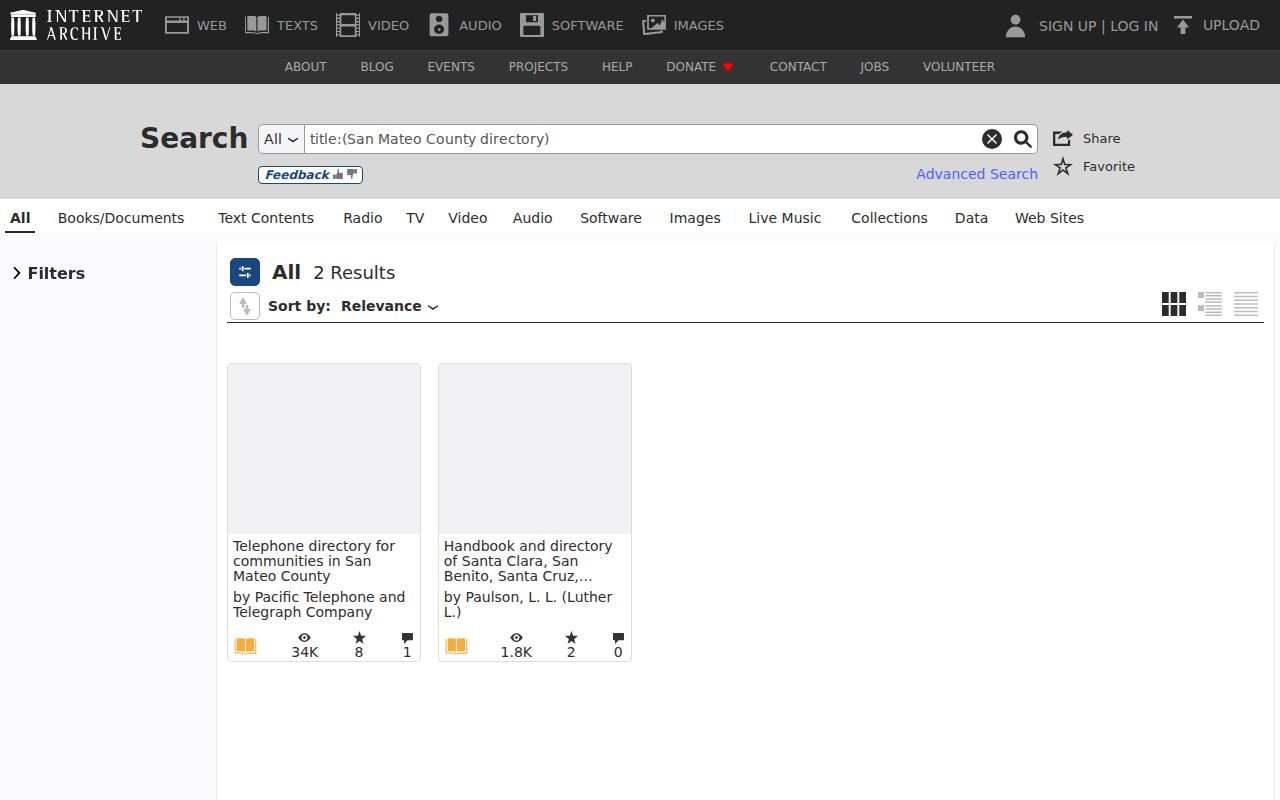
Task: Click the Internet Archive logo
Action: [76, 25]
